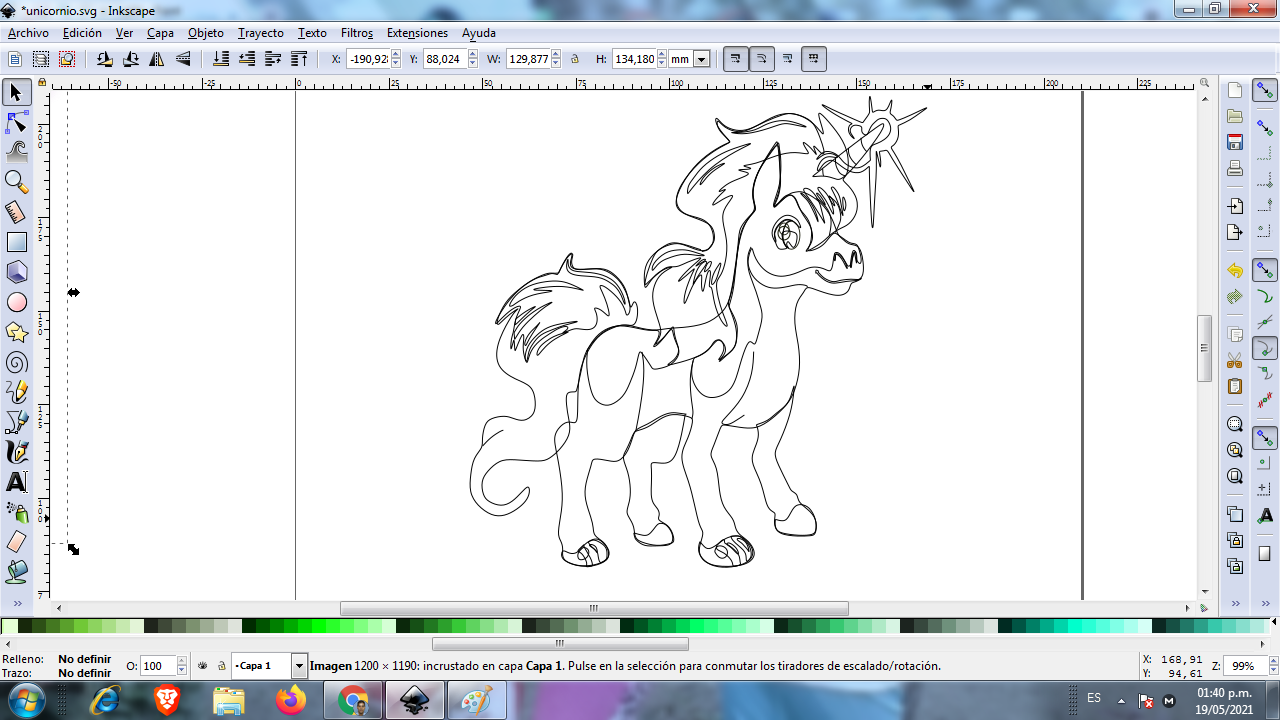Click Deselect icon in tool controls bar
The height and width of the screenshot is (720, 1280).
click(67, 59)
